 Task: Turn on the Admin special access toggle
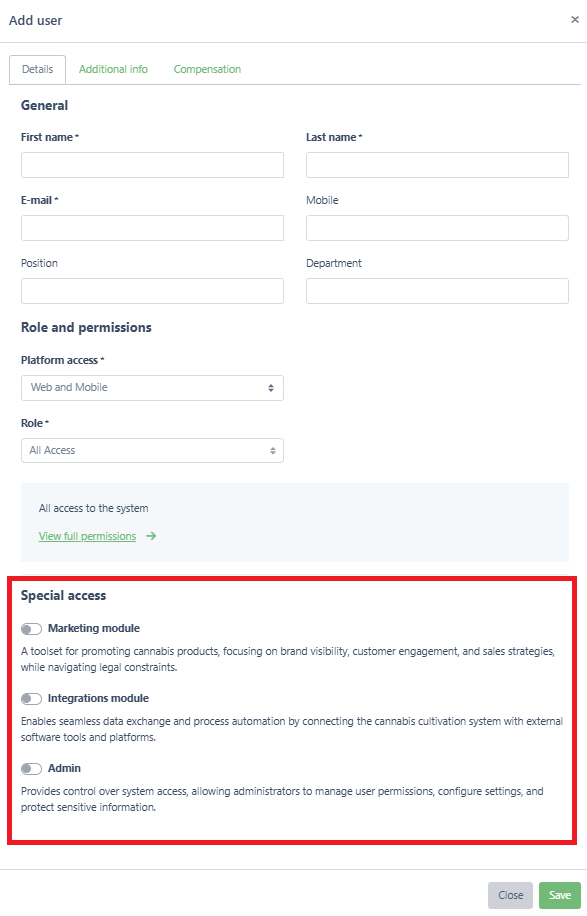pyautogui.click(x=32, y=769)
